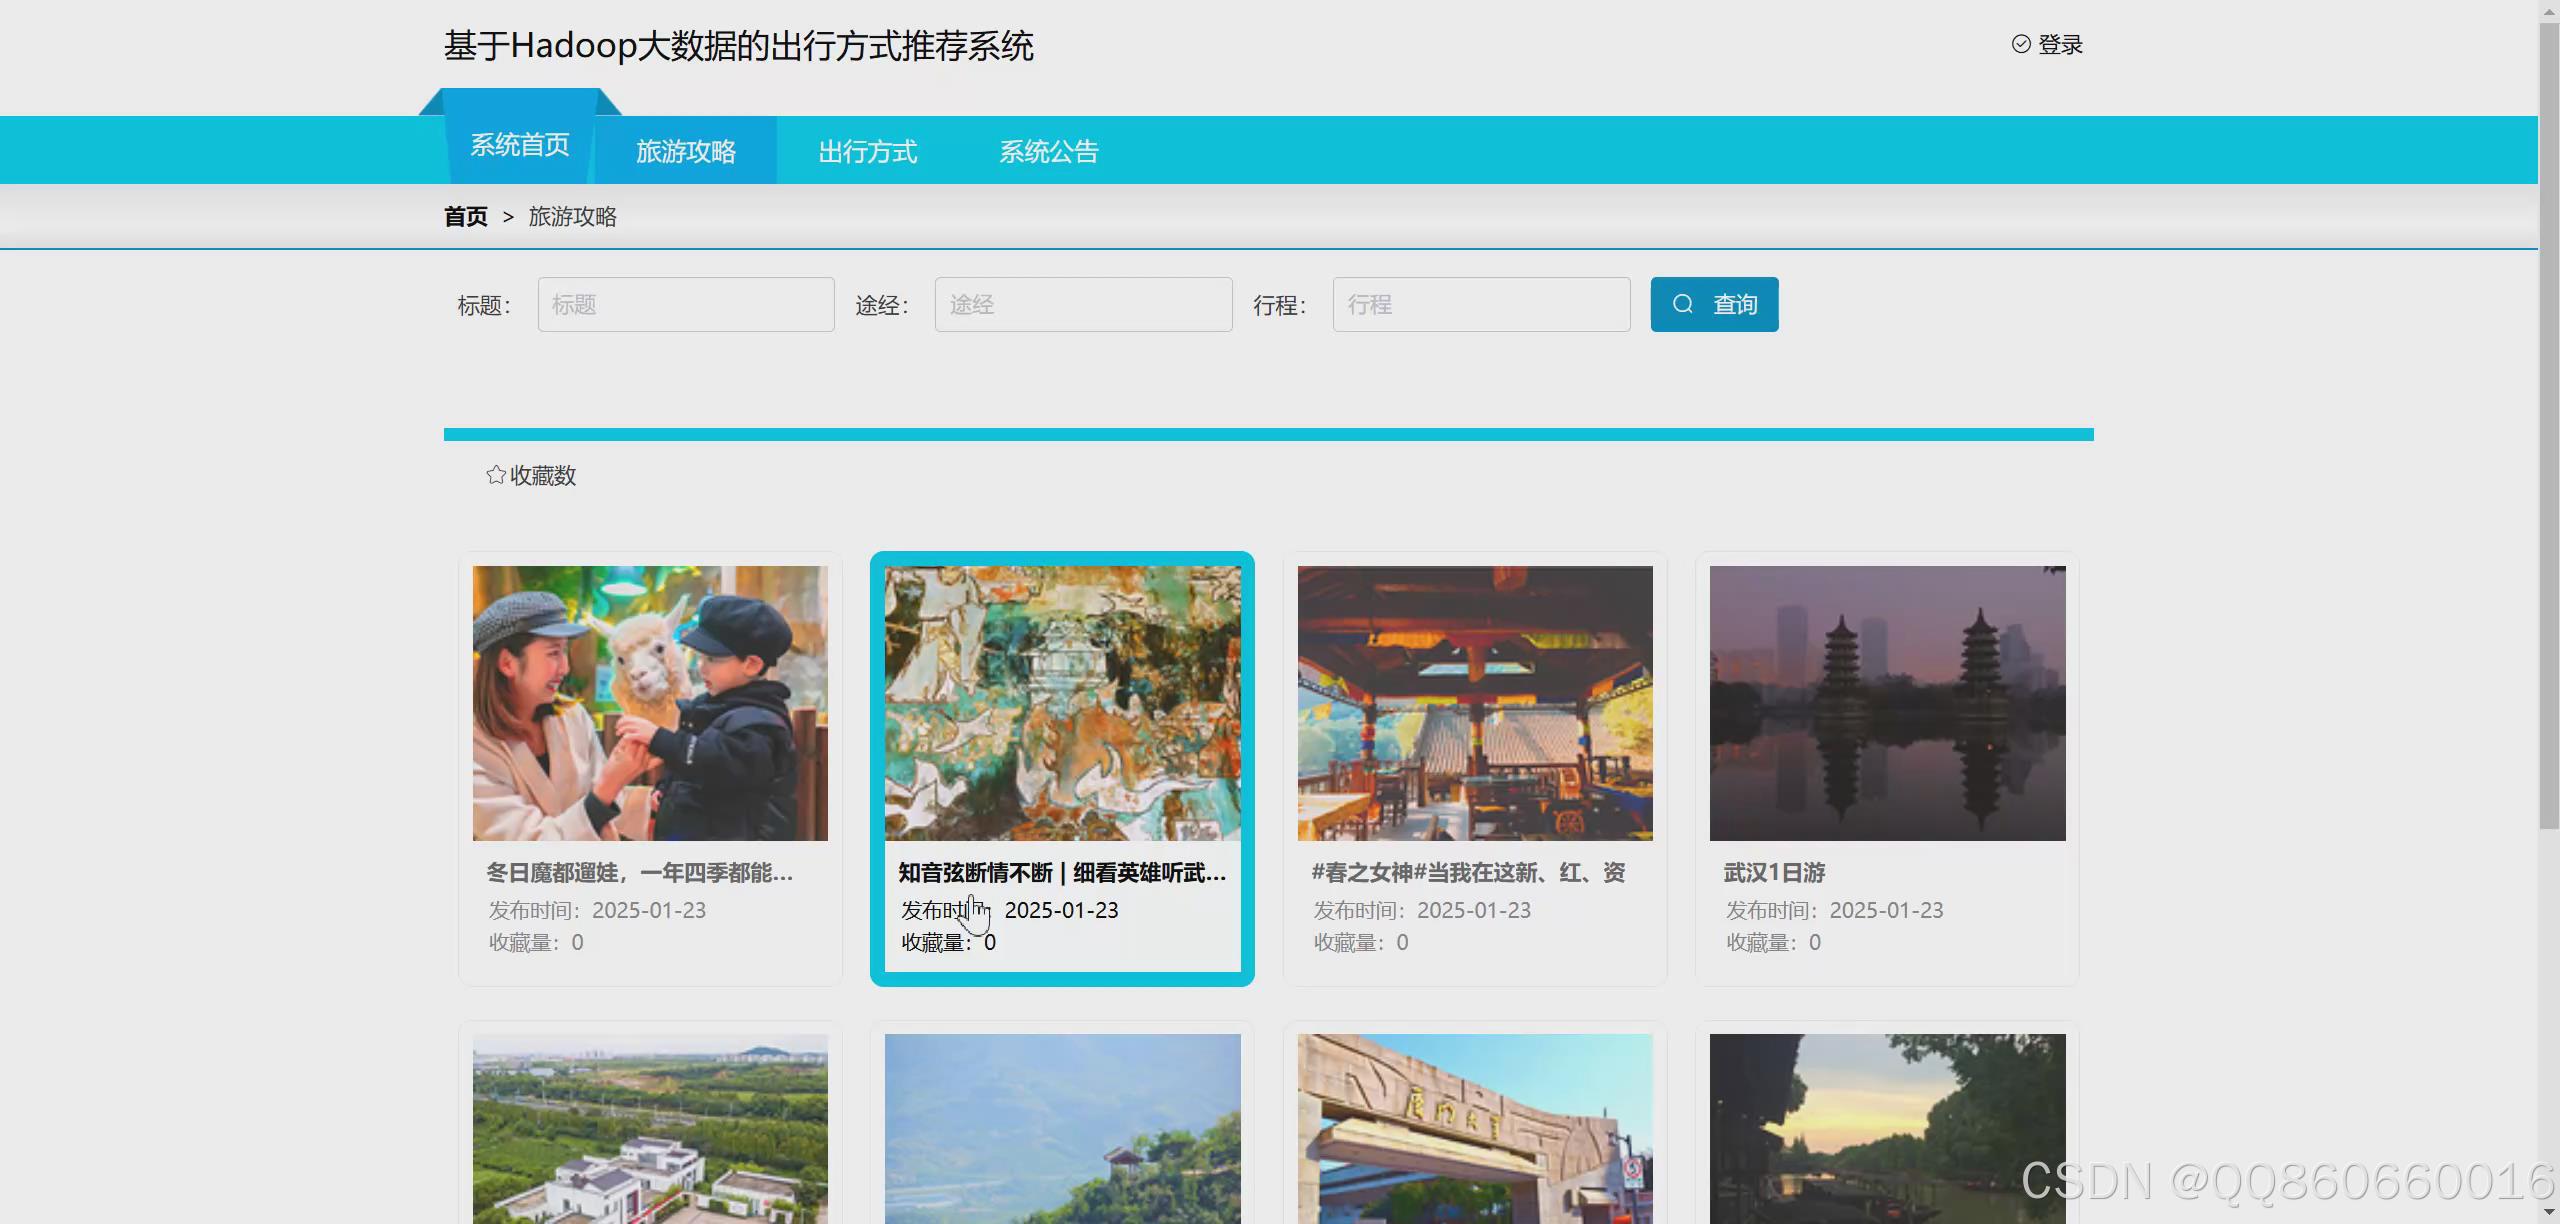Open the 出行方式 menu tab

868,151
